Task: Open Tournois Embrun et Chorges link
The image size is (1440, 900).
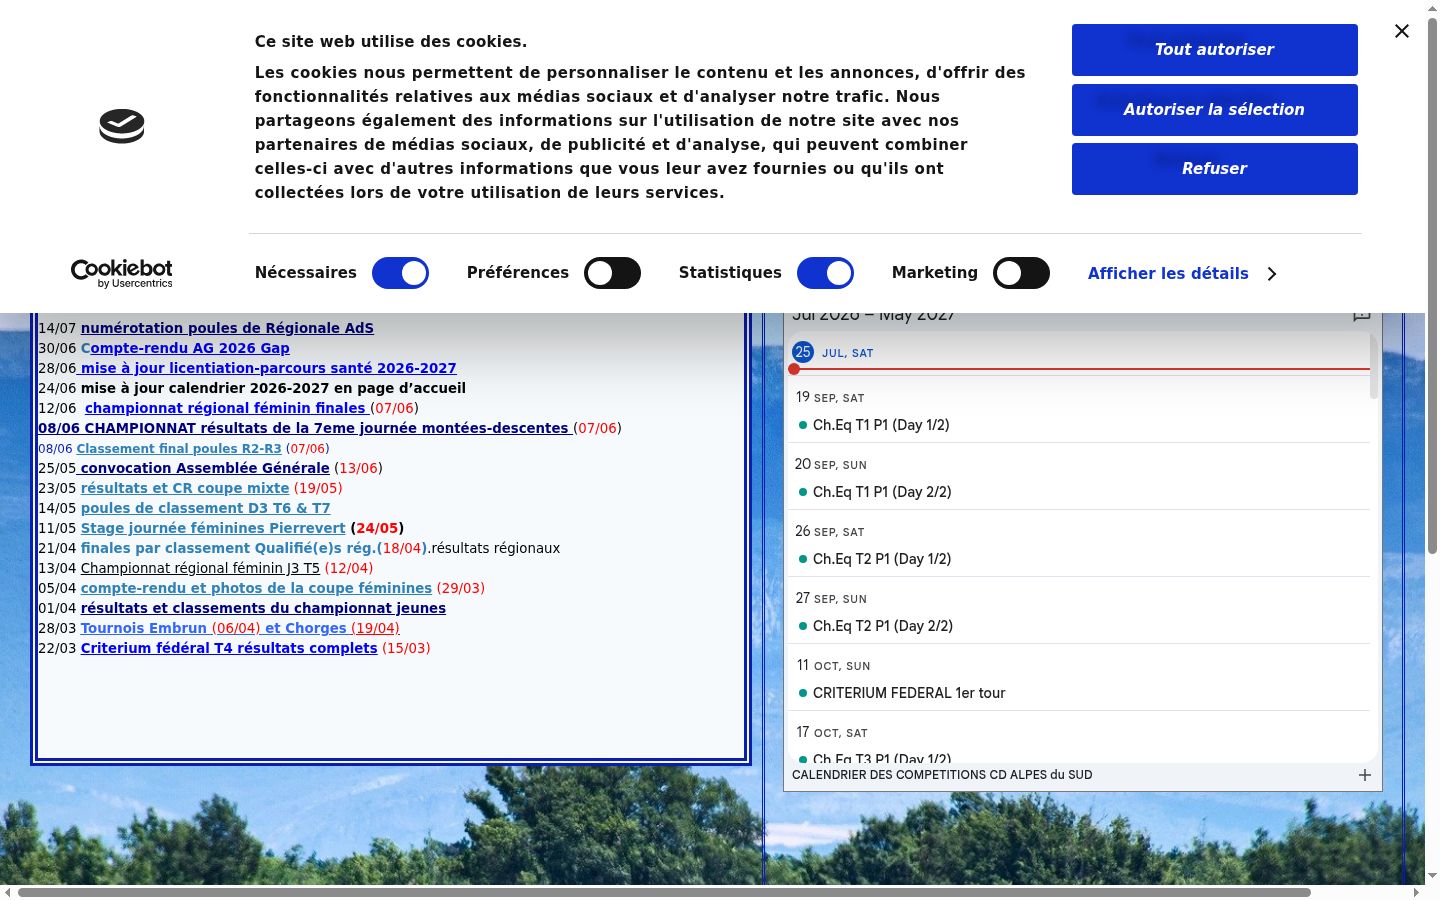Action: (x=240, y=628)
